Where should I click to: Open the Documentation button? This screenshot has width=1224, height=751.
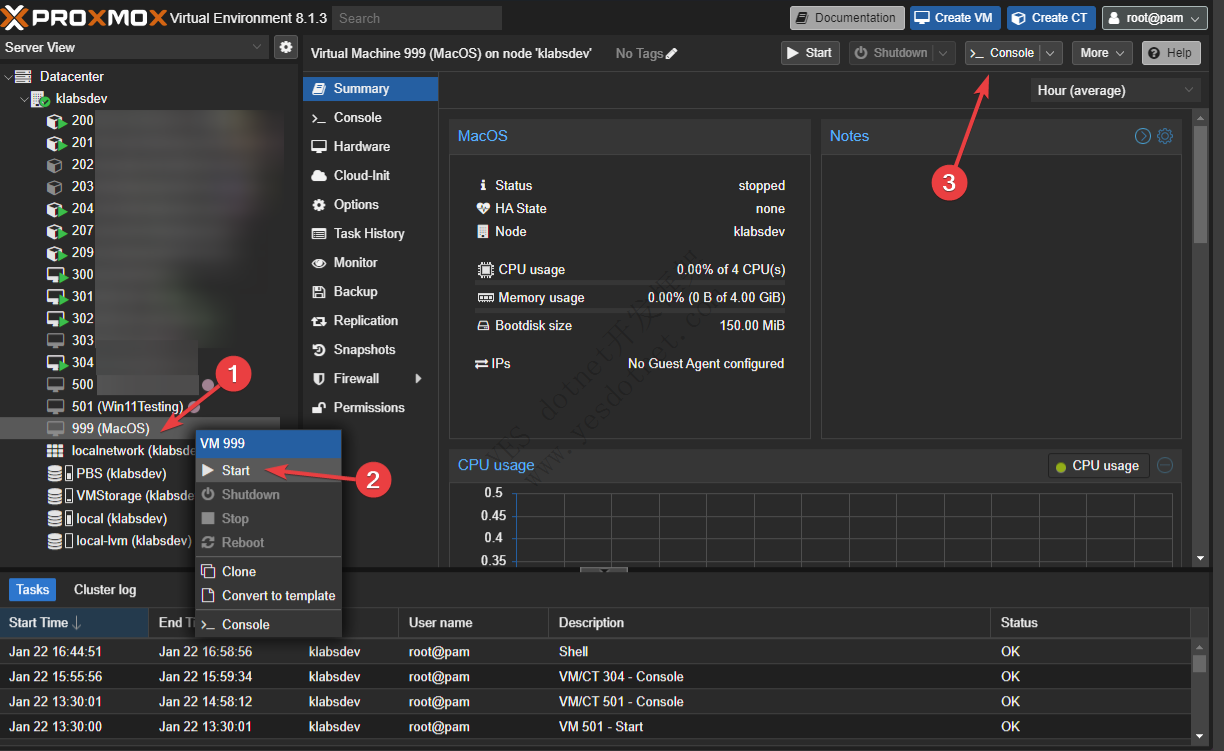(846, 18)
